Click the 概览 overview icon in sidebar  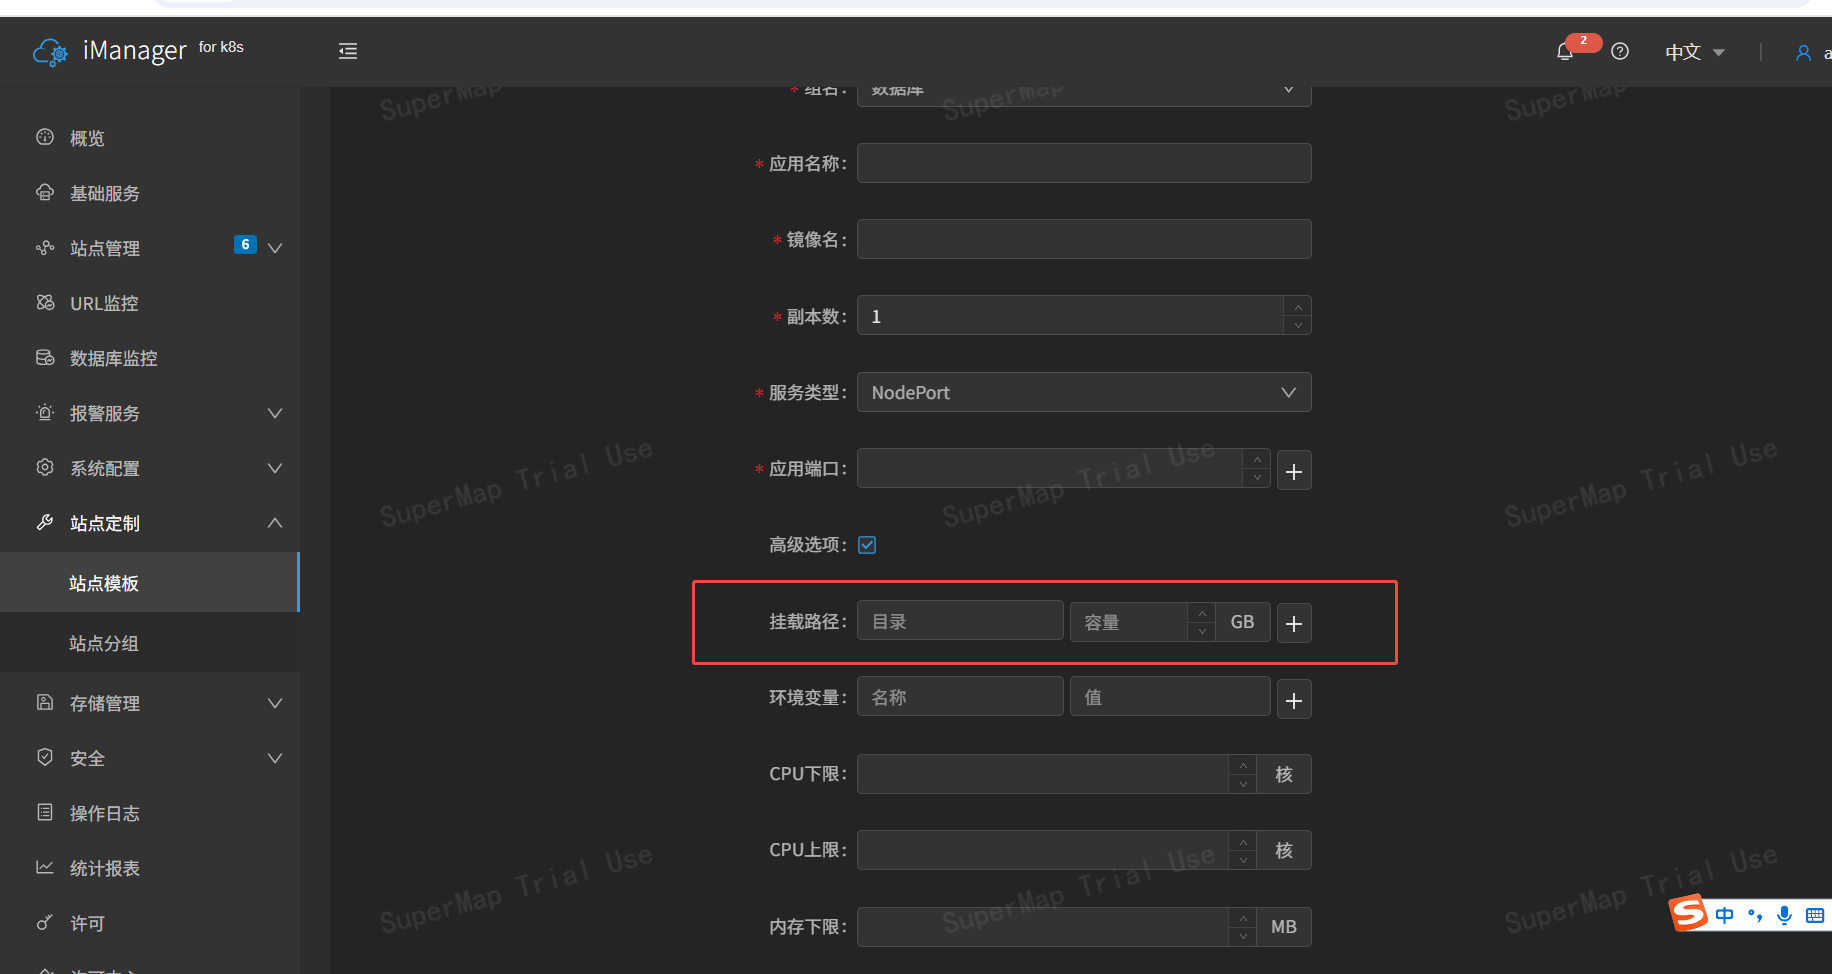click(x=45, y=137)
